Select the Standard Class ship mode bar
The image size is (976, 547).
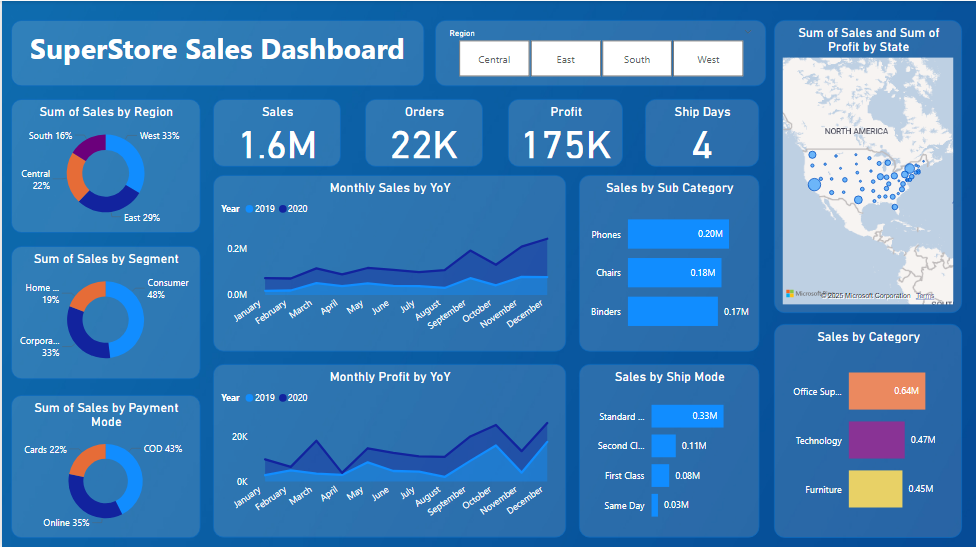pyautogui.click(x=687, y=416)
